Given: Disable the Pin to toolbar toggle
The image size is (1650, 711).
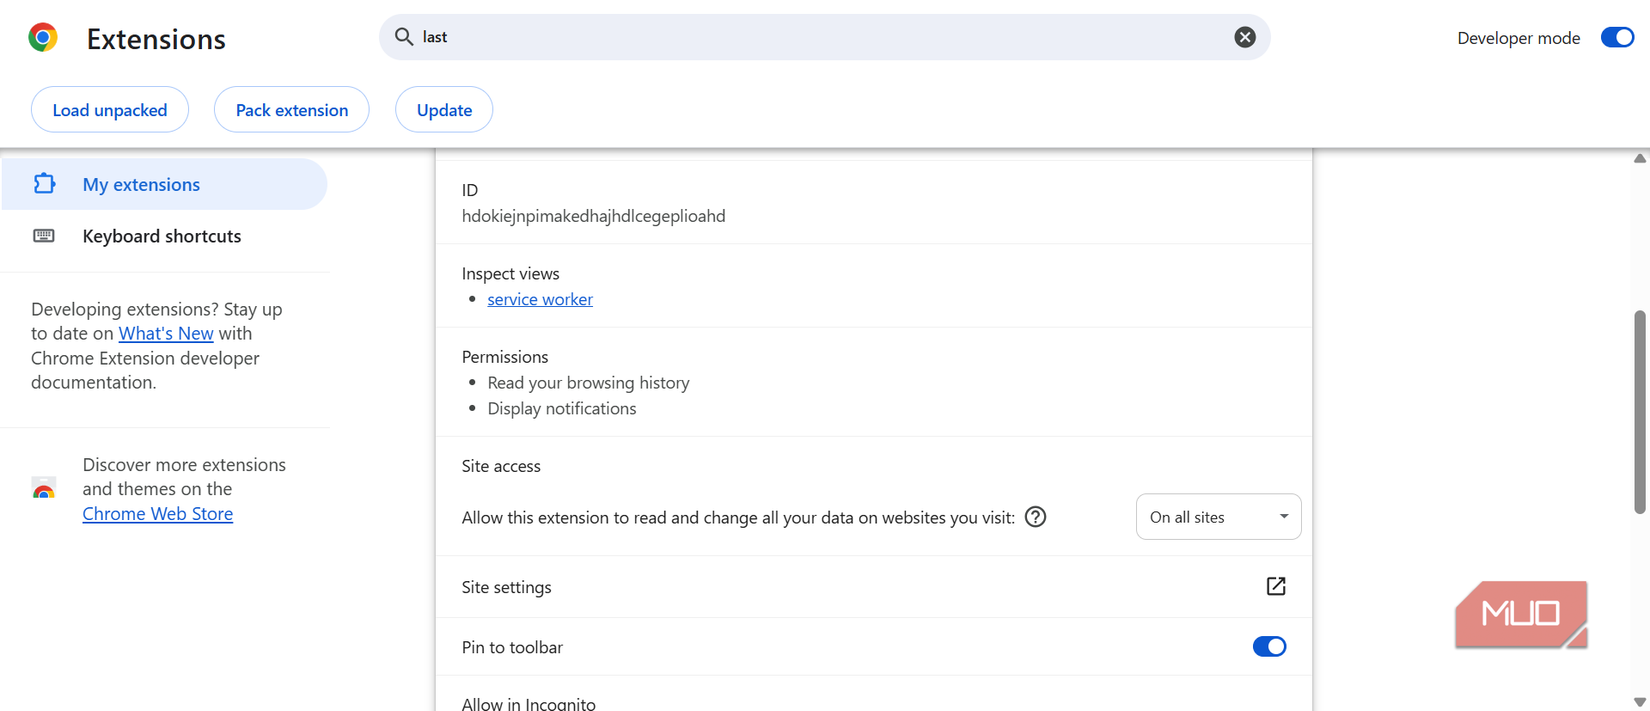Looking at the screenshot, I should [1269, 647].
